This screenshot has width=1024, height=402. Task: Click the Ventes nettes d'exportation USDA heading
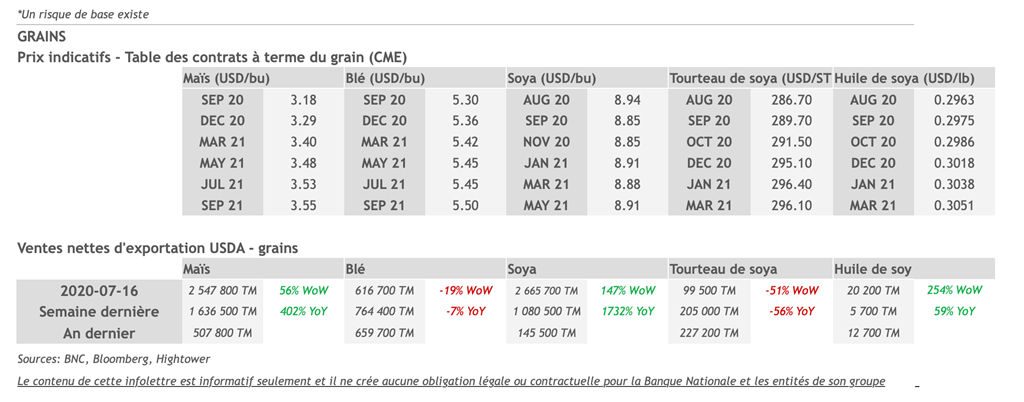point(157,247)
